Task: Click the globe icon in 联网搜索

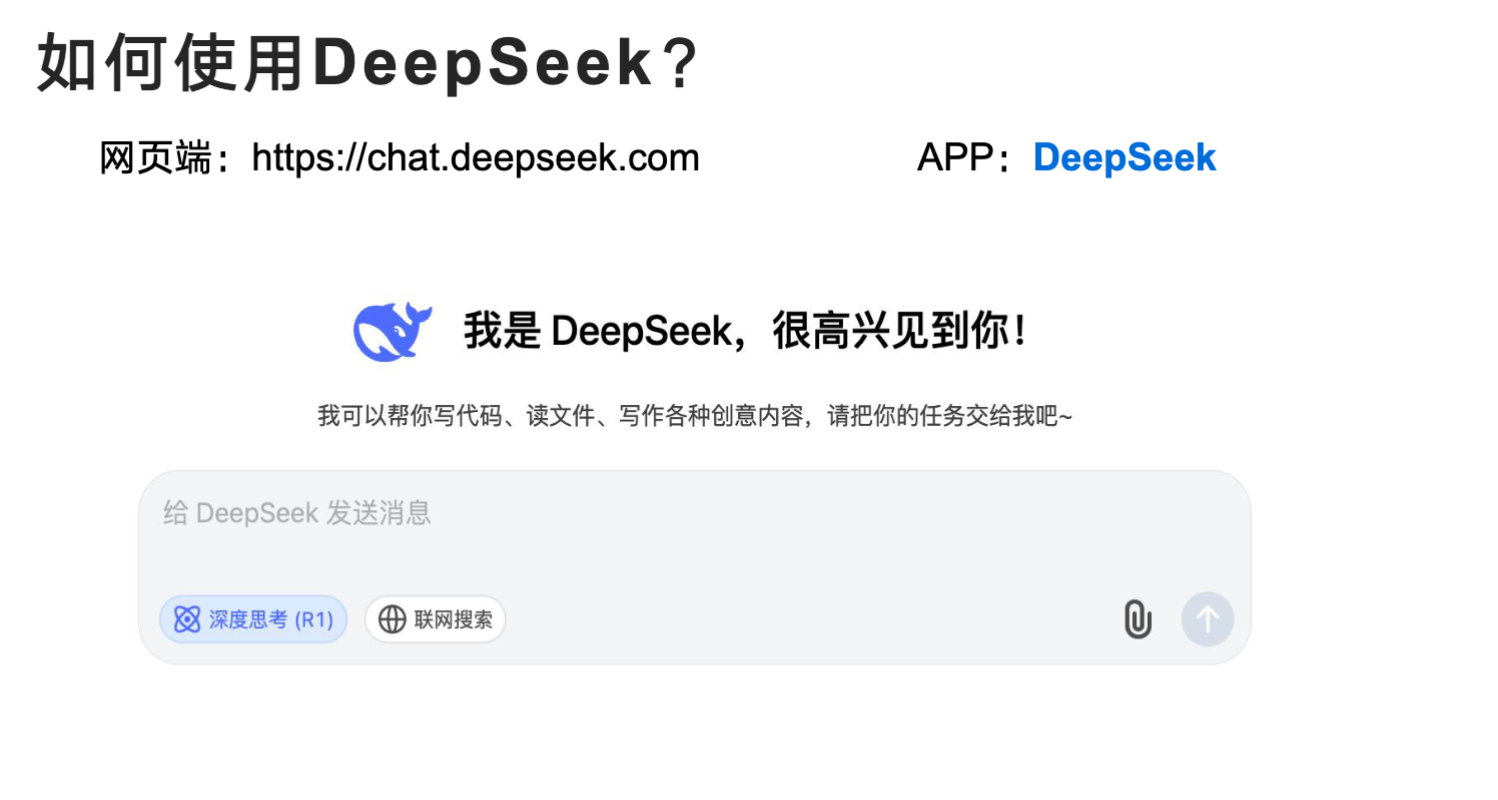Action: click(x=392, y=620)
